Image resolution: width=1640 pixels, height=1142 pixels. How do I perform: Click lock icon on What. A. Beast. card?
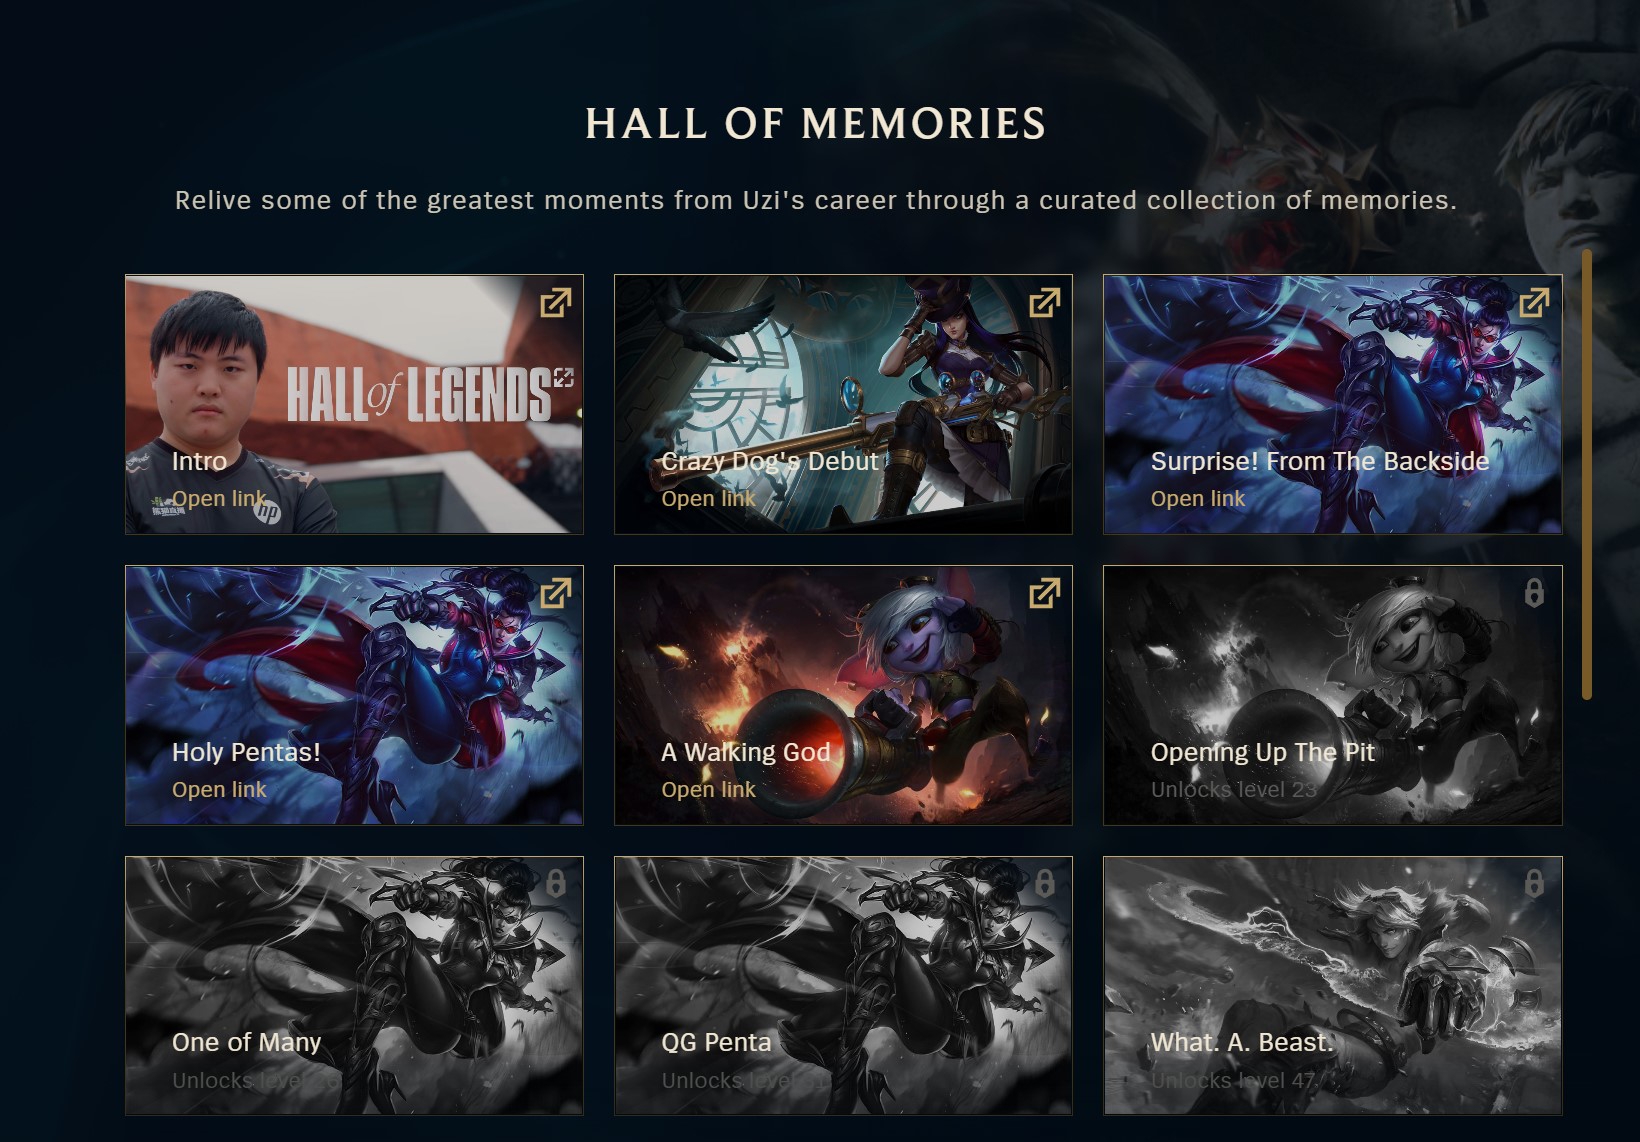click(1534, 883)
